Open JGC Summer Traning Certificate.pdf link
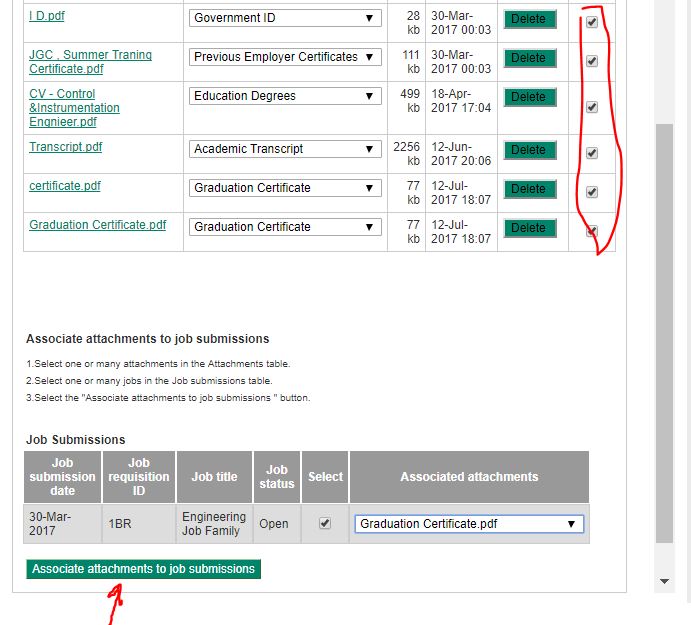This screenshot has width=691, height=625. [x=90, y=56]
